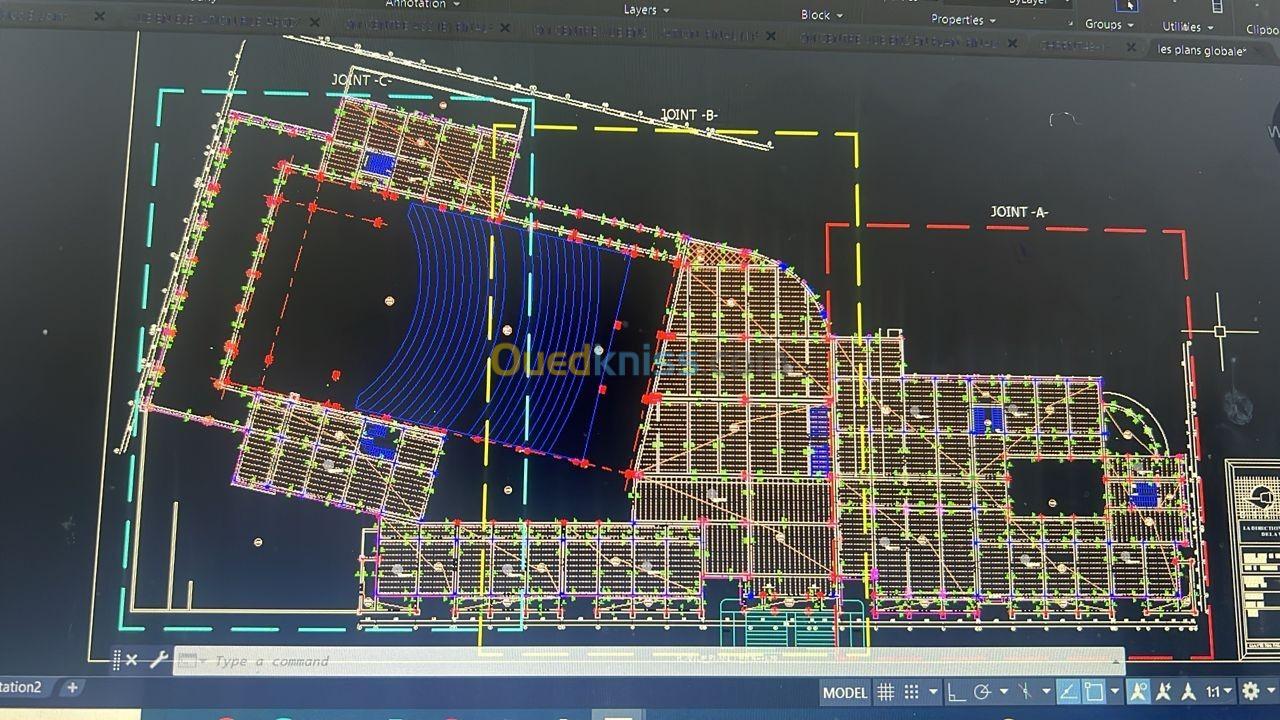Toggle the drawing grid display
The width and height of the screenshot is (1280, 720).
point(885,692)
